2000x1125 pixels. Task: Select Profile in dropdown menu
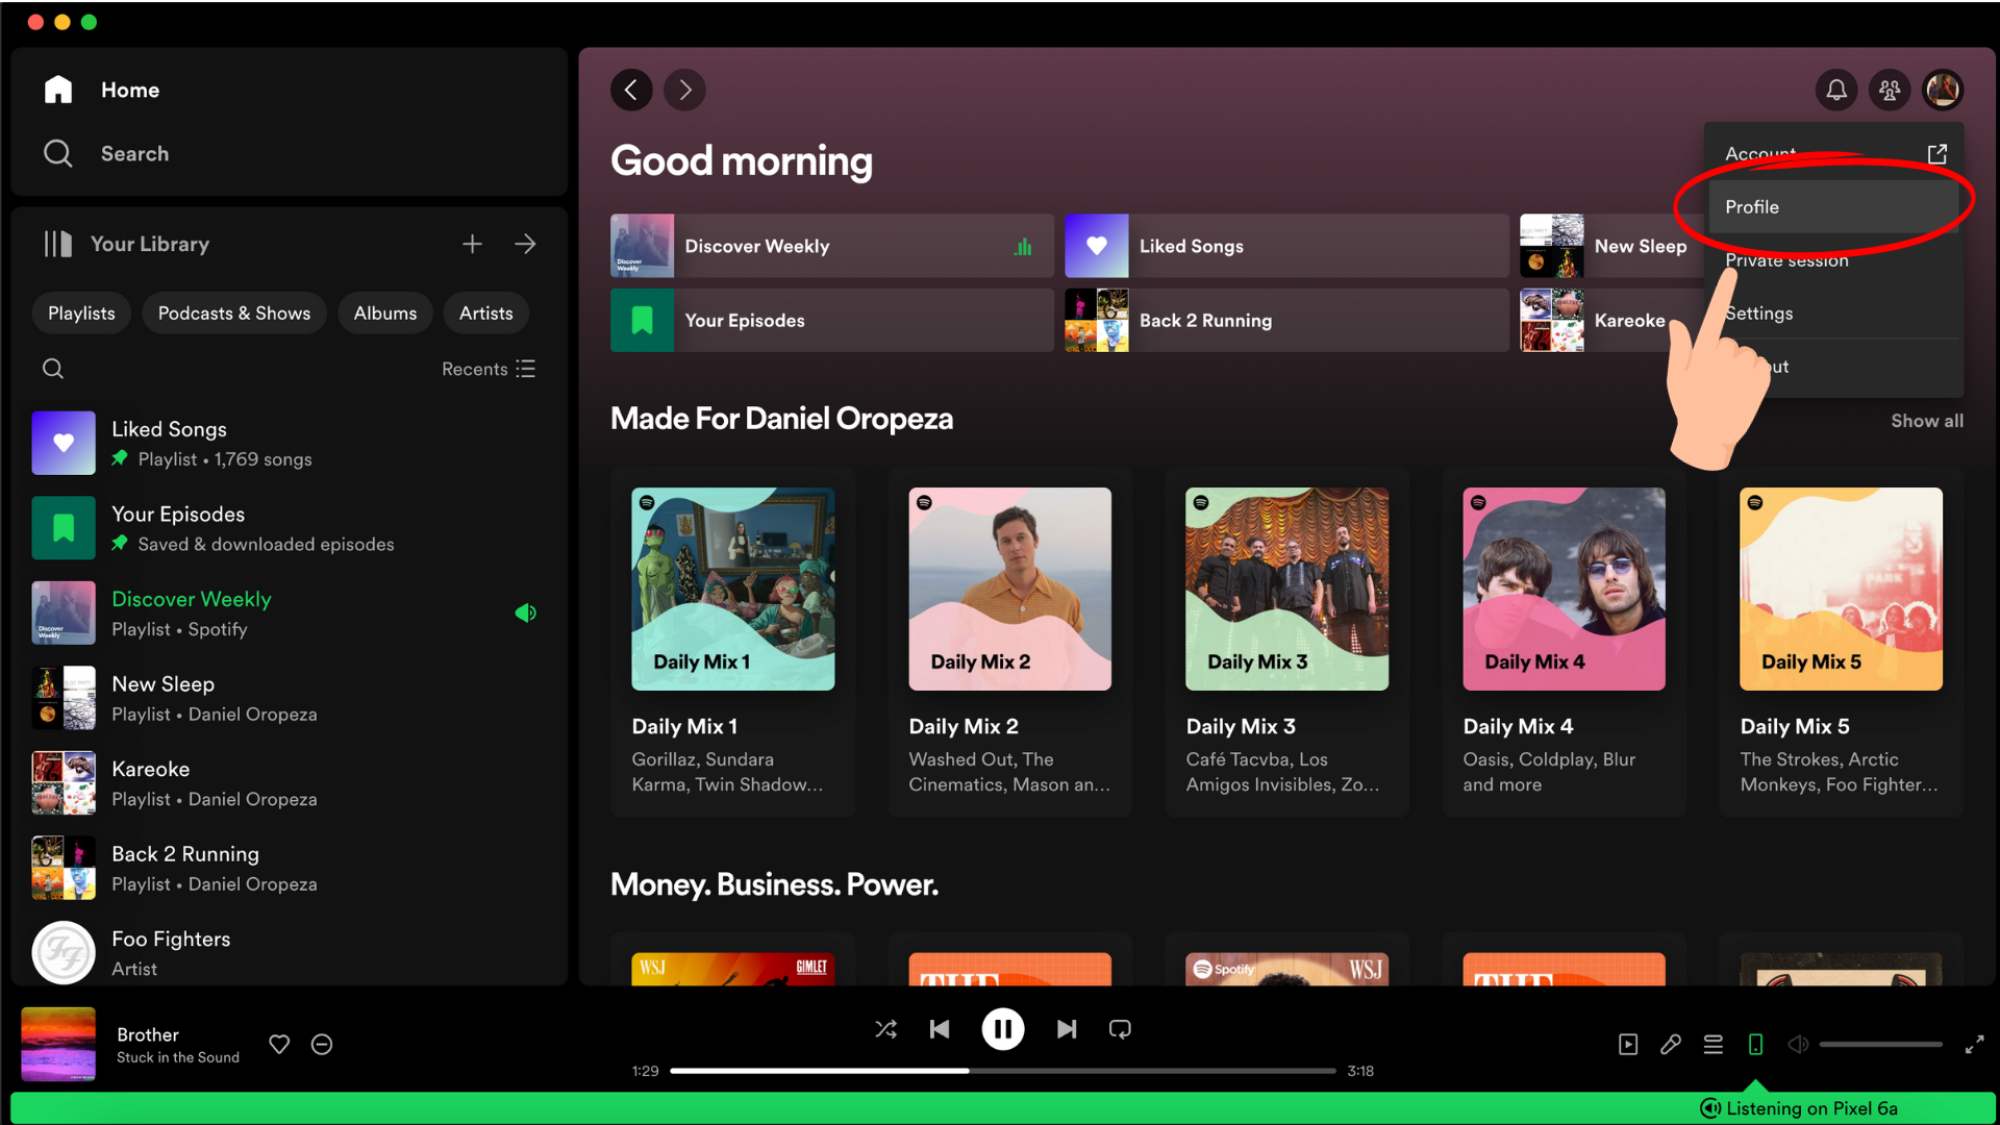click(1834, 207)
